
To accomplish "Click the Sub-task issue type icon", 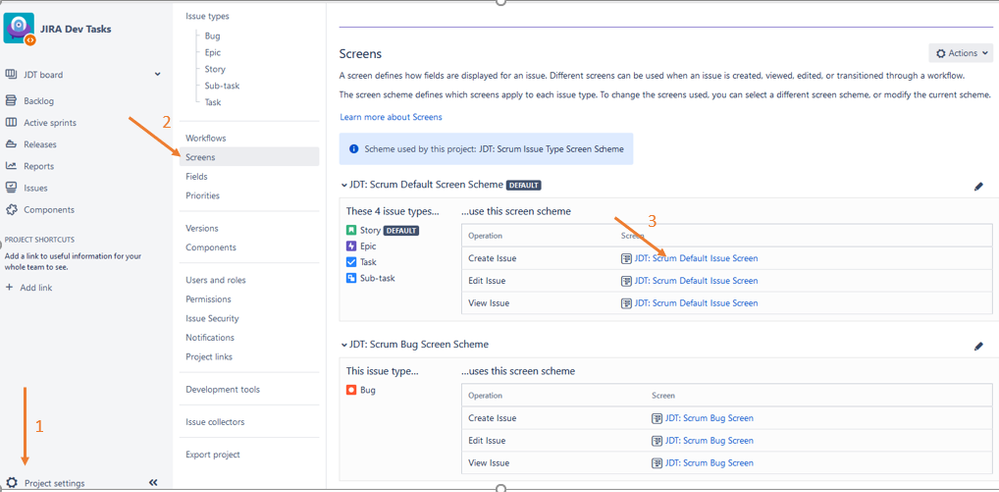I will pos(351,278).
